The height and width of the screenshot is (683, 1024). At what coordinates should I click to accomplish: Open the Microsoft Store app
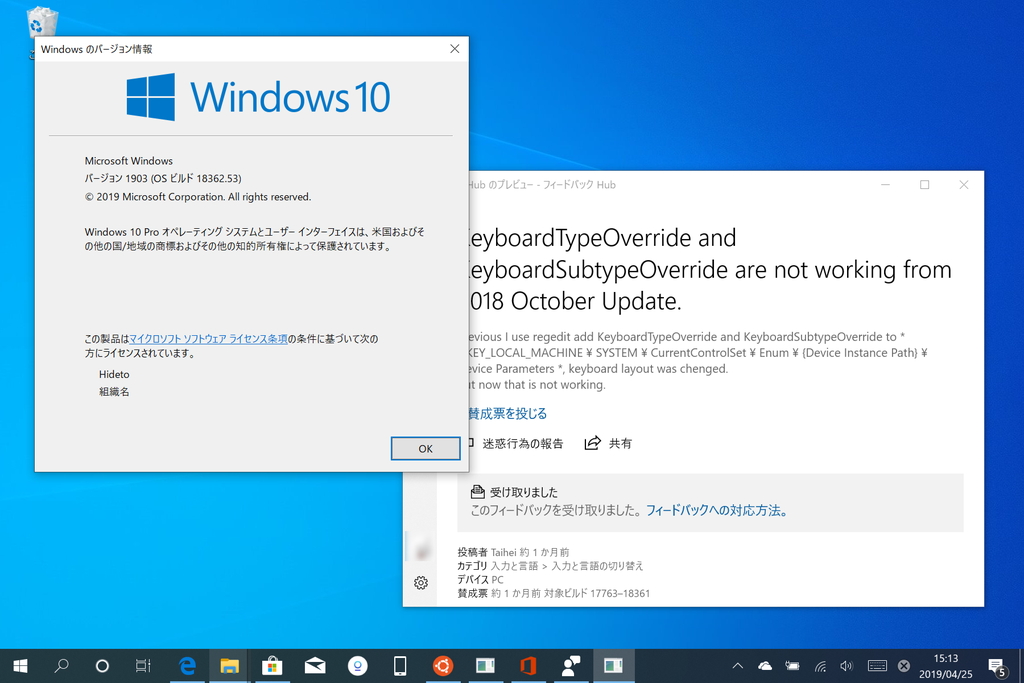[272, 665]
